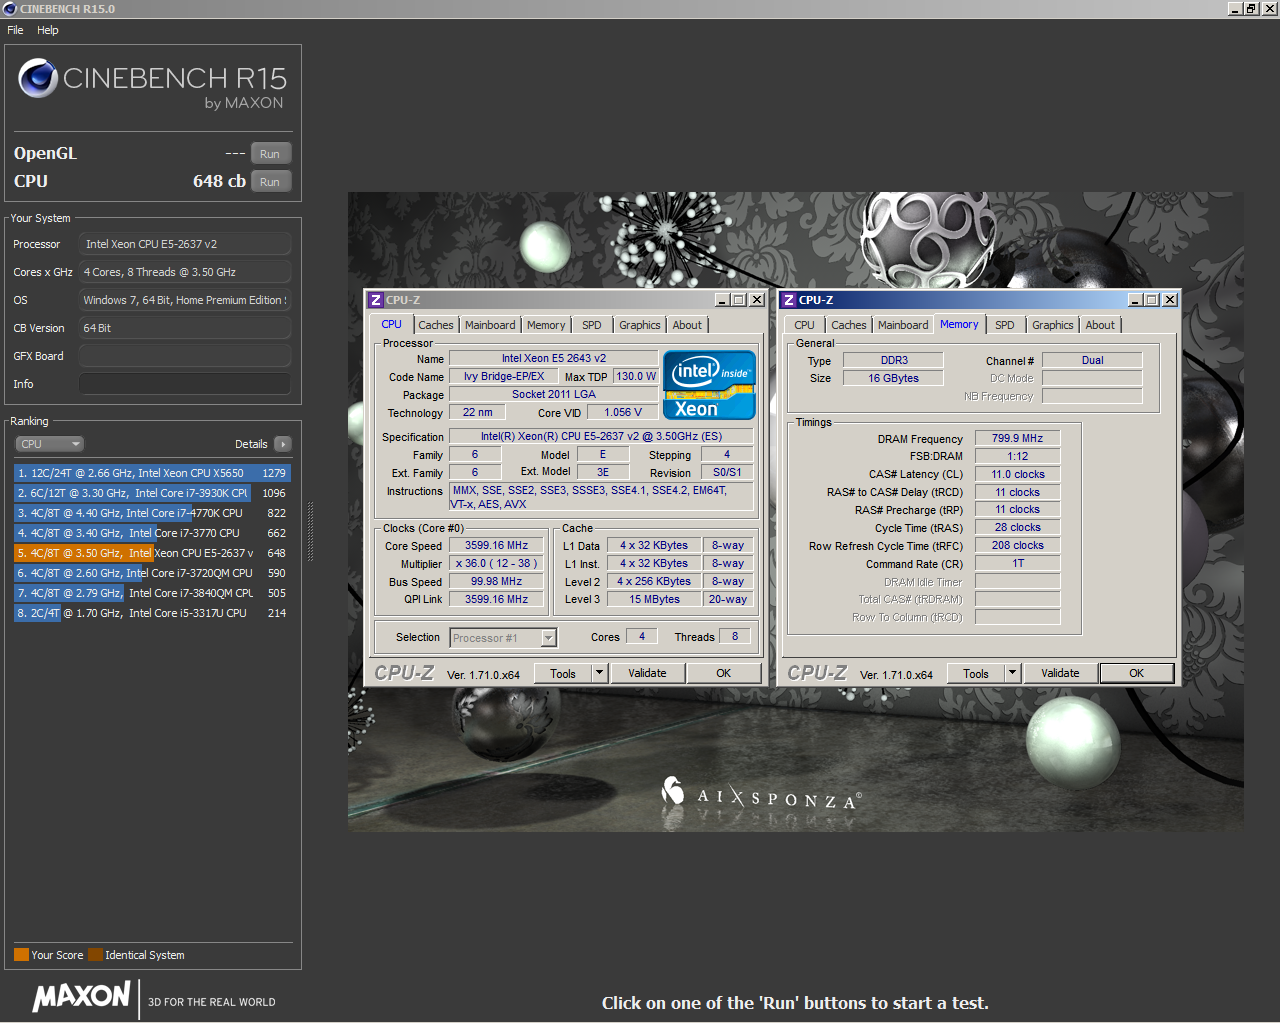Image resolution: width=1280 pixels, height=1024 pixels.
Task: Expand Tools dropdown arrow in left CPU-Z
Action: [599, 673]
